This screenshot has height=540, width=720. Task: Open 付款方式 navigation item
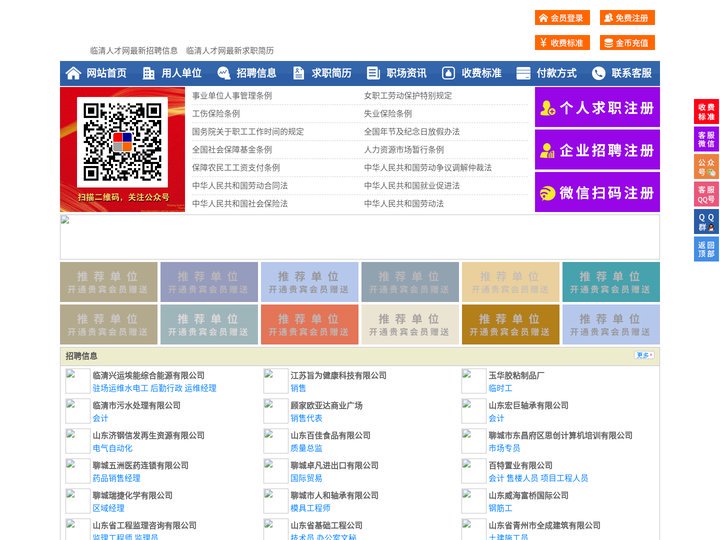tap(557, 73)
